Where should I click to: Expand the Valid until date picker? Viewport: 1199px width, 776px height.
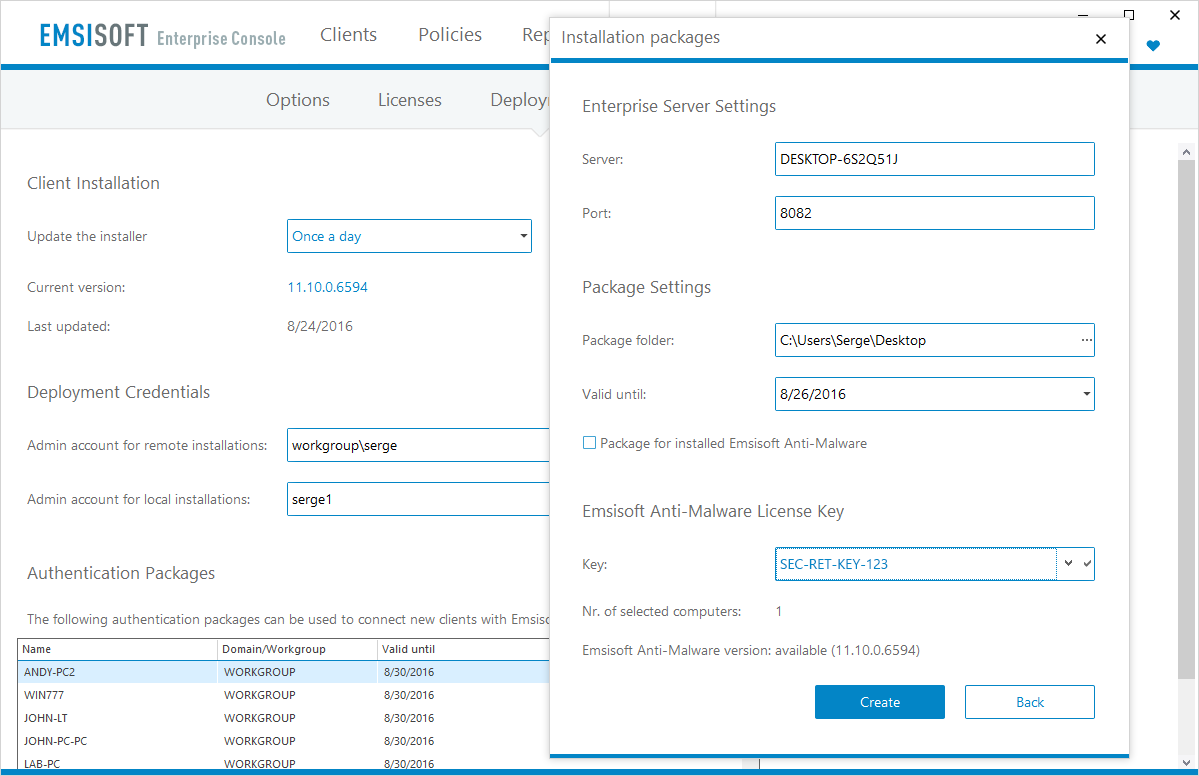pos(1086,394)
